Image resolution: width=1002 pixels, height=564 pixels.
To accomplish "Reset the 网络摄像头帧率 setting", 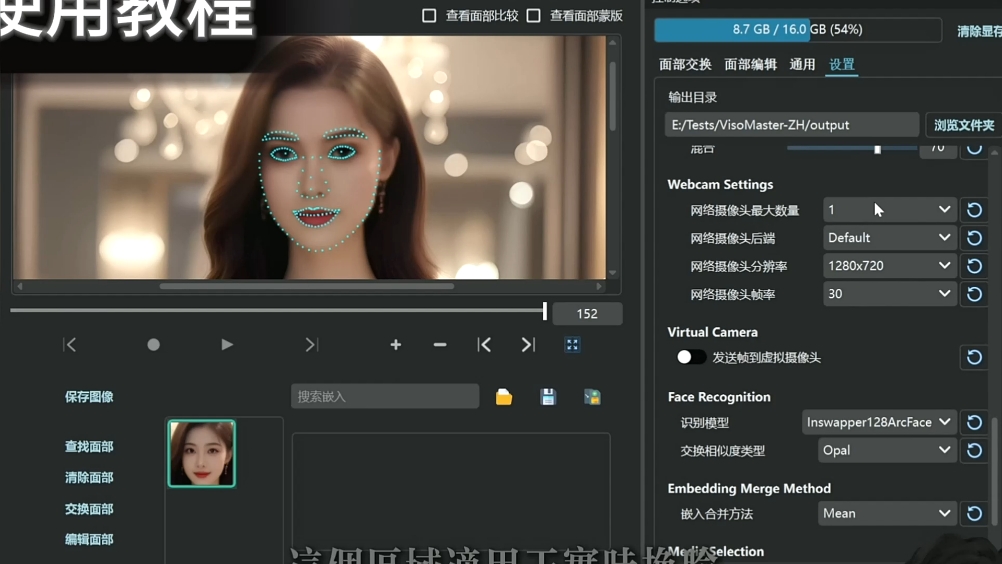I will 974,294.
